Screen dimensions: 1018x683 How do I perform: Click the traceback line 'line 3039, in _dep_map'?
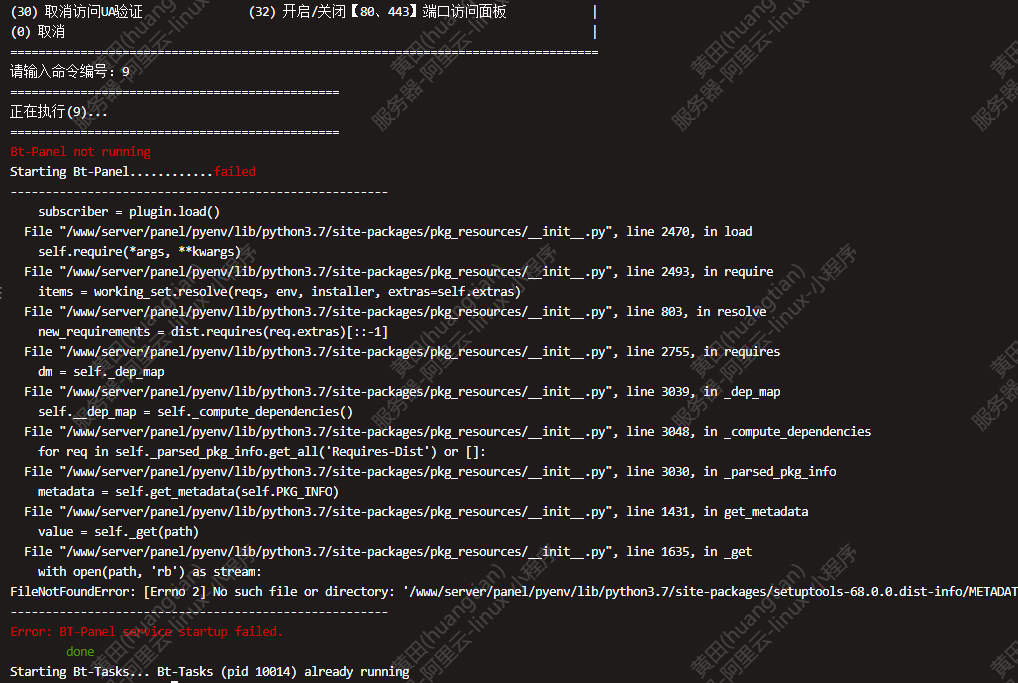pyautogui.click(x=402, y=392)
